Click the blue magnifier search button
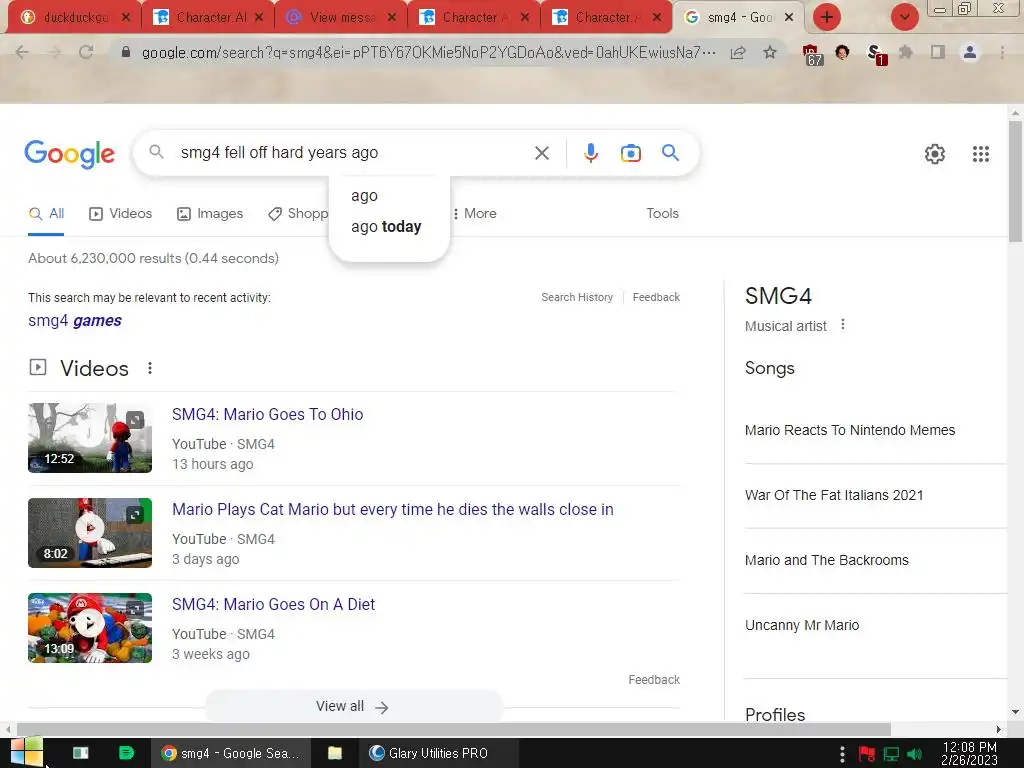1024x768 pixels. [670, 153]
